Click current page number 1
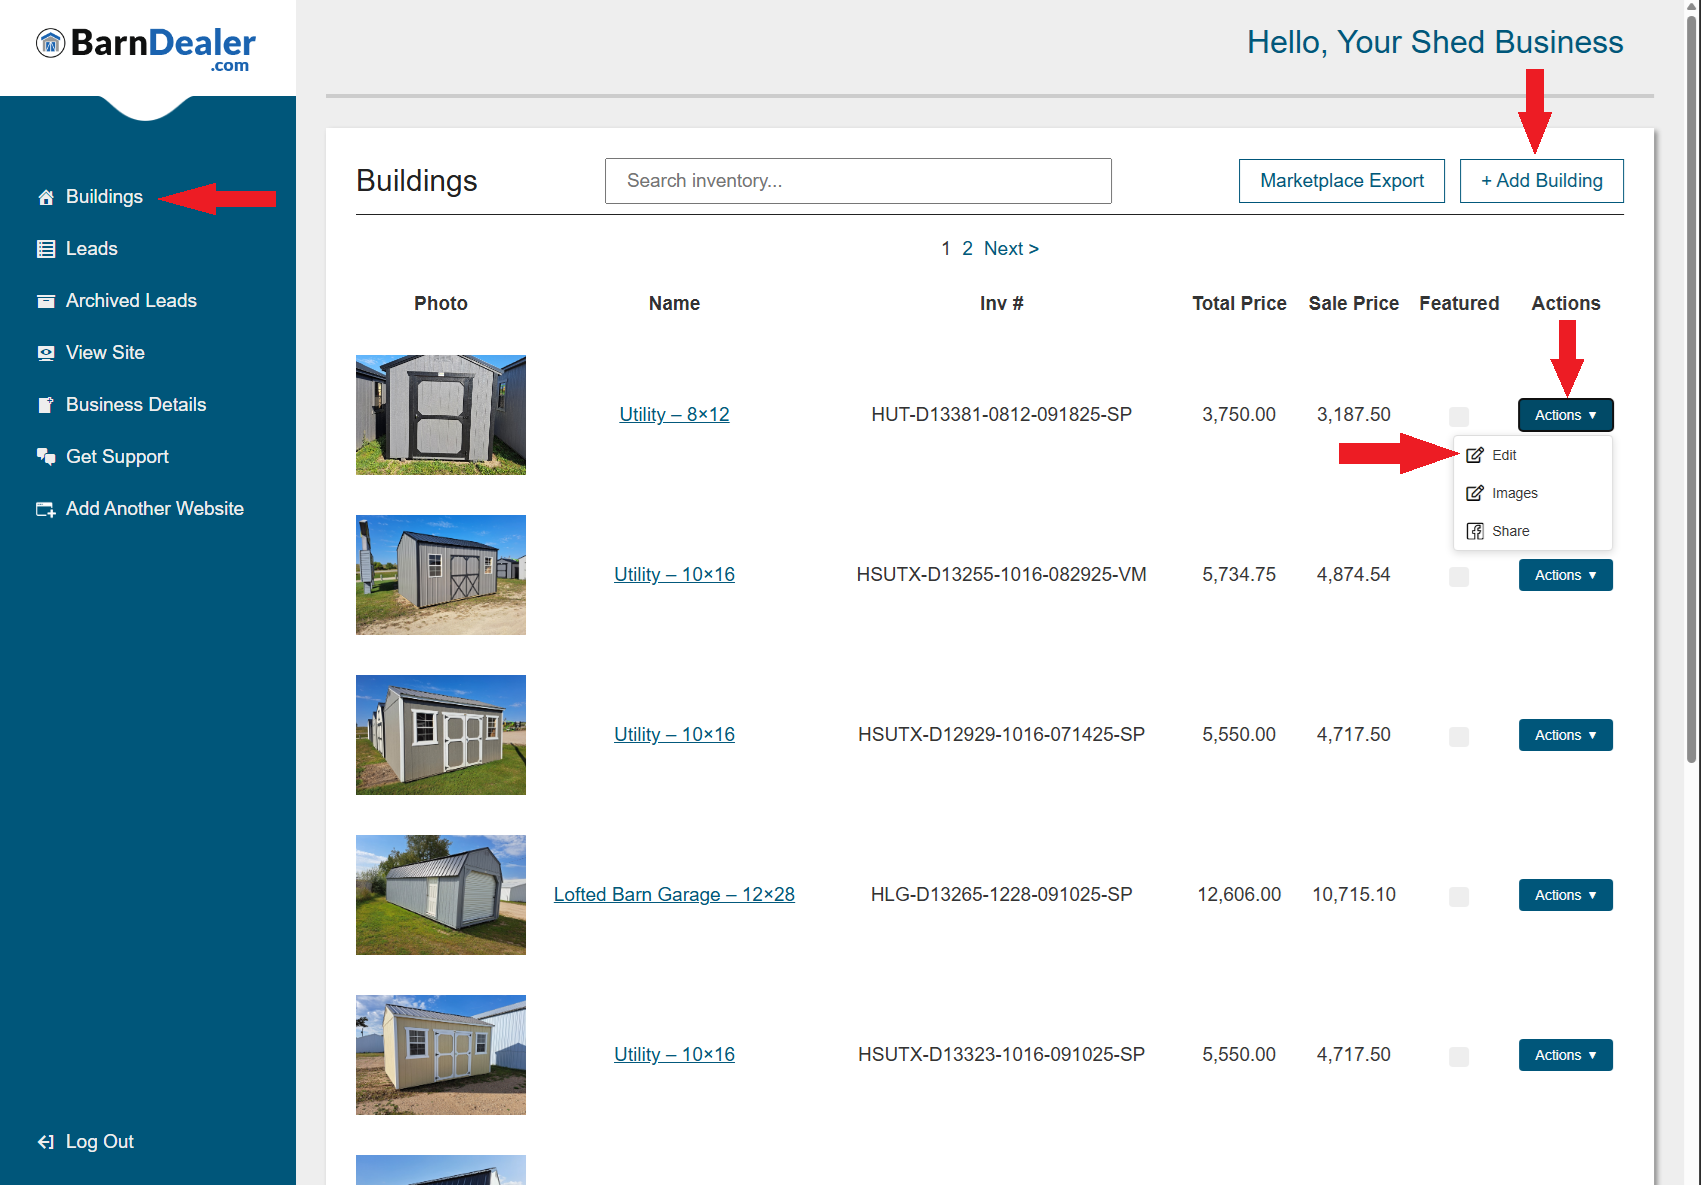The height and width of the screenshot is (1185, 1701). pos(946,249)
